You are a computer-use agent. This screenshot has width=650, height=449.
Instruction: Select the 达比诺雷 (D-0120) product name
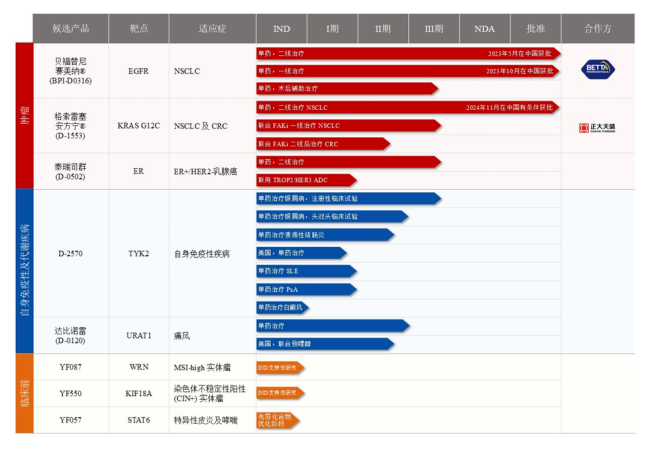coord(70,334)
